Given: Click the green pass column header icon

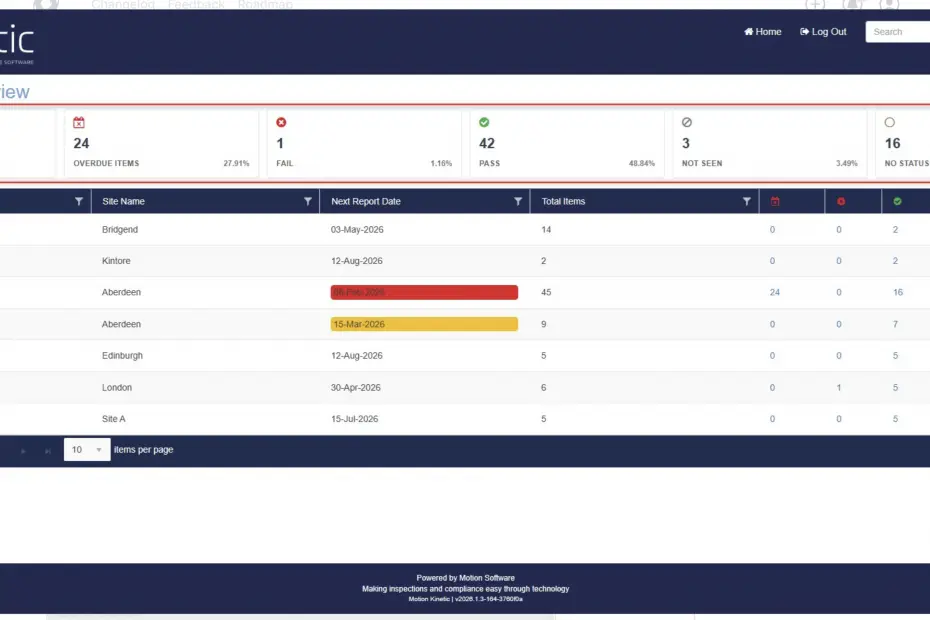Looking at the screenshot, I should point(897,202).
